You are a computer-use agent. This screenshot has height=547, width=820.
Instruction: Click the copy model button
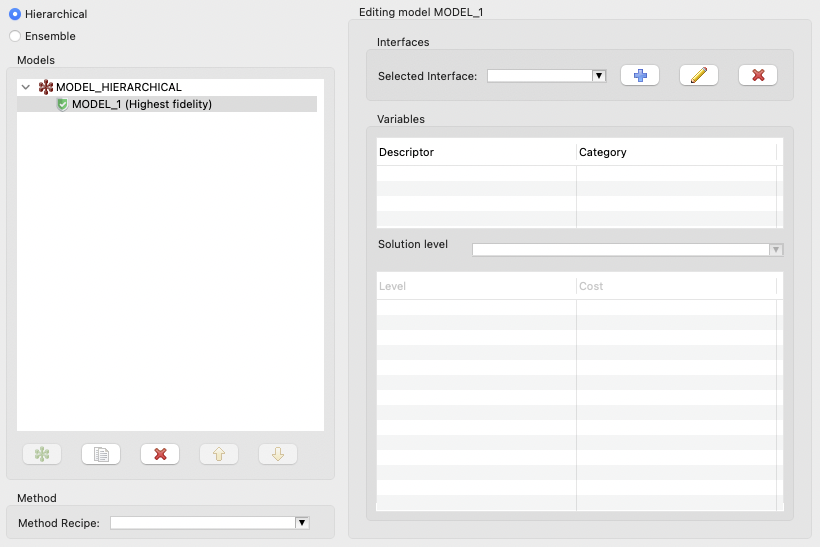tap(101, 454)
